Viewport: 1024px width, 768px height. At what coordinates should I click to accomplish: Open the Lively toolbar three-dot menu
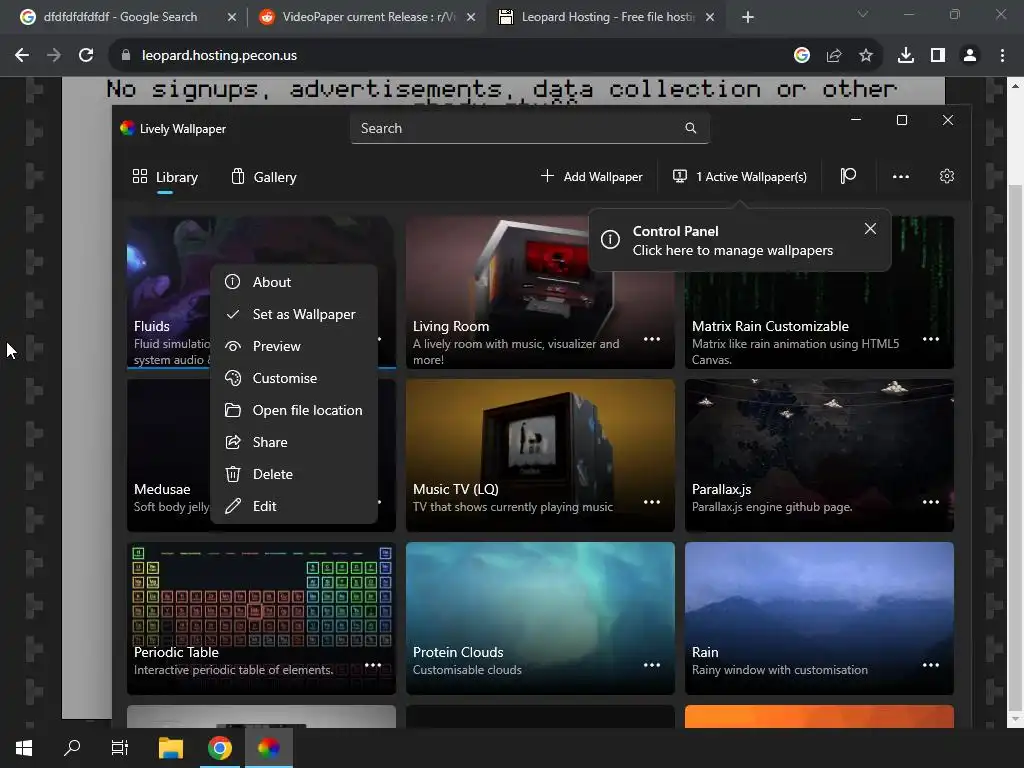tap(901, 176)
